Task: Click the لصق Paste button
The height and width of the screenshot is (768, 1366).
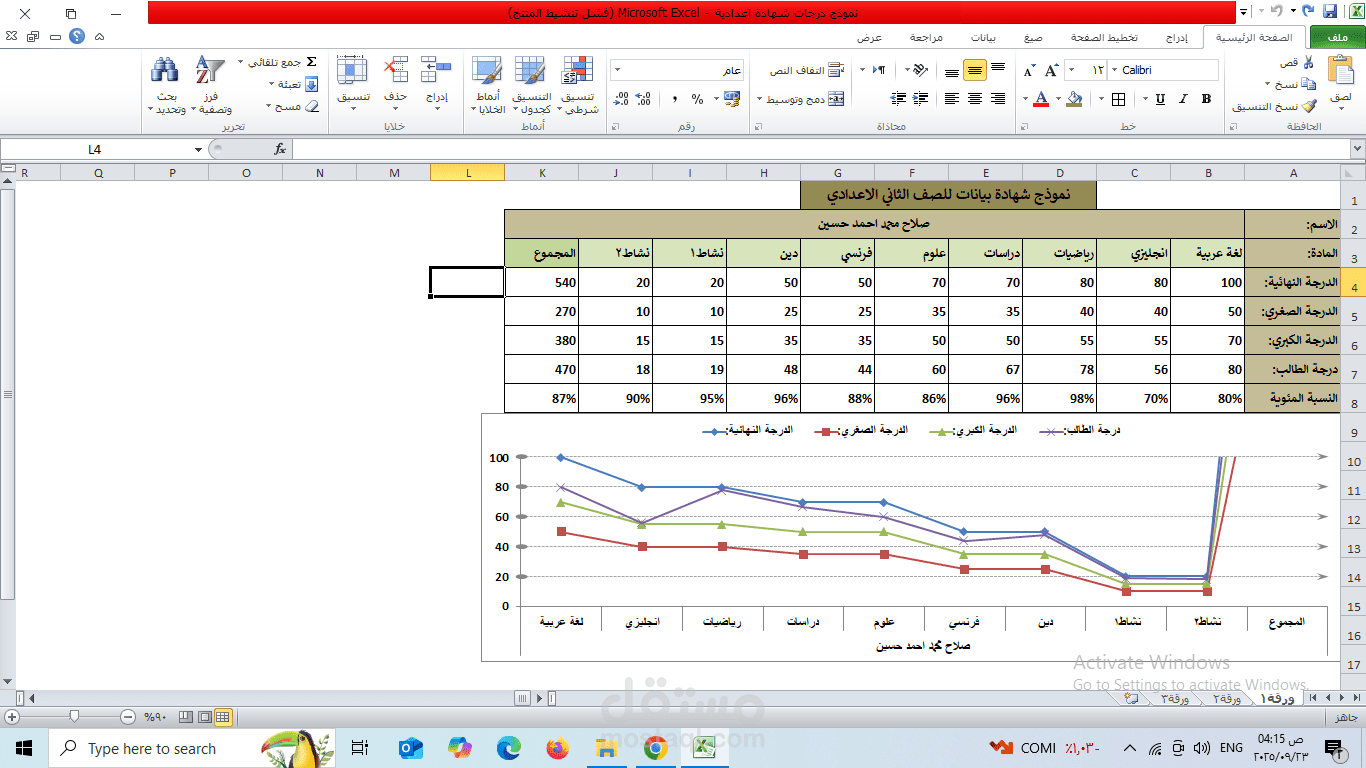Action: pyautogui.click(x=1341, y=82)
